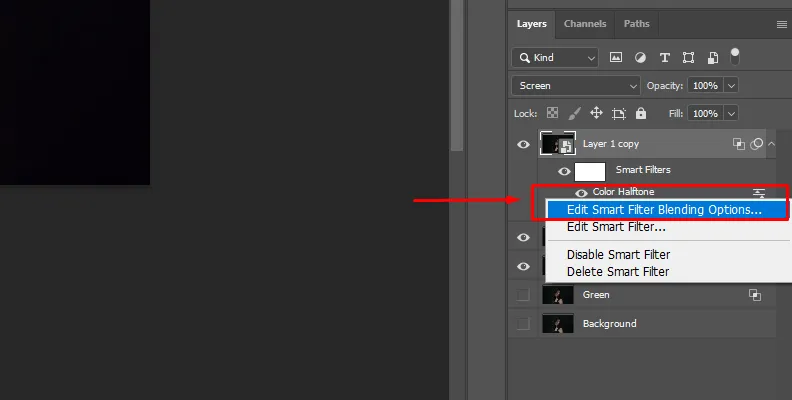
Task: Filter layers by pixel layers icon
Action: 616,58
